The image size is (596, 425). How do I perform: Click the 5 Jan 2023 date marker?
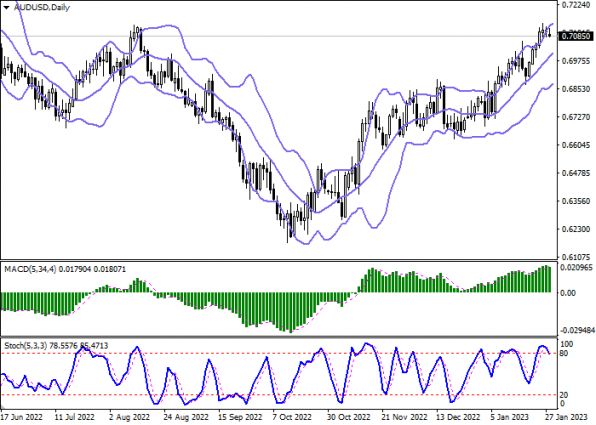click(509, 417)
